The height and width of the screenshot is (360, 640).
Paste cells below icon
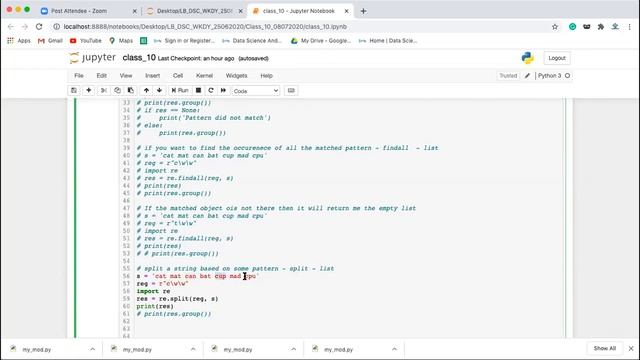pos(131,90)
